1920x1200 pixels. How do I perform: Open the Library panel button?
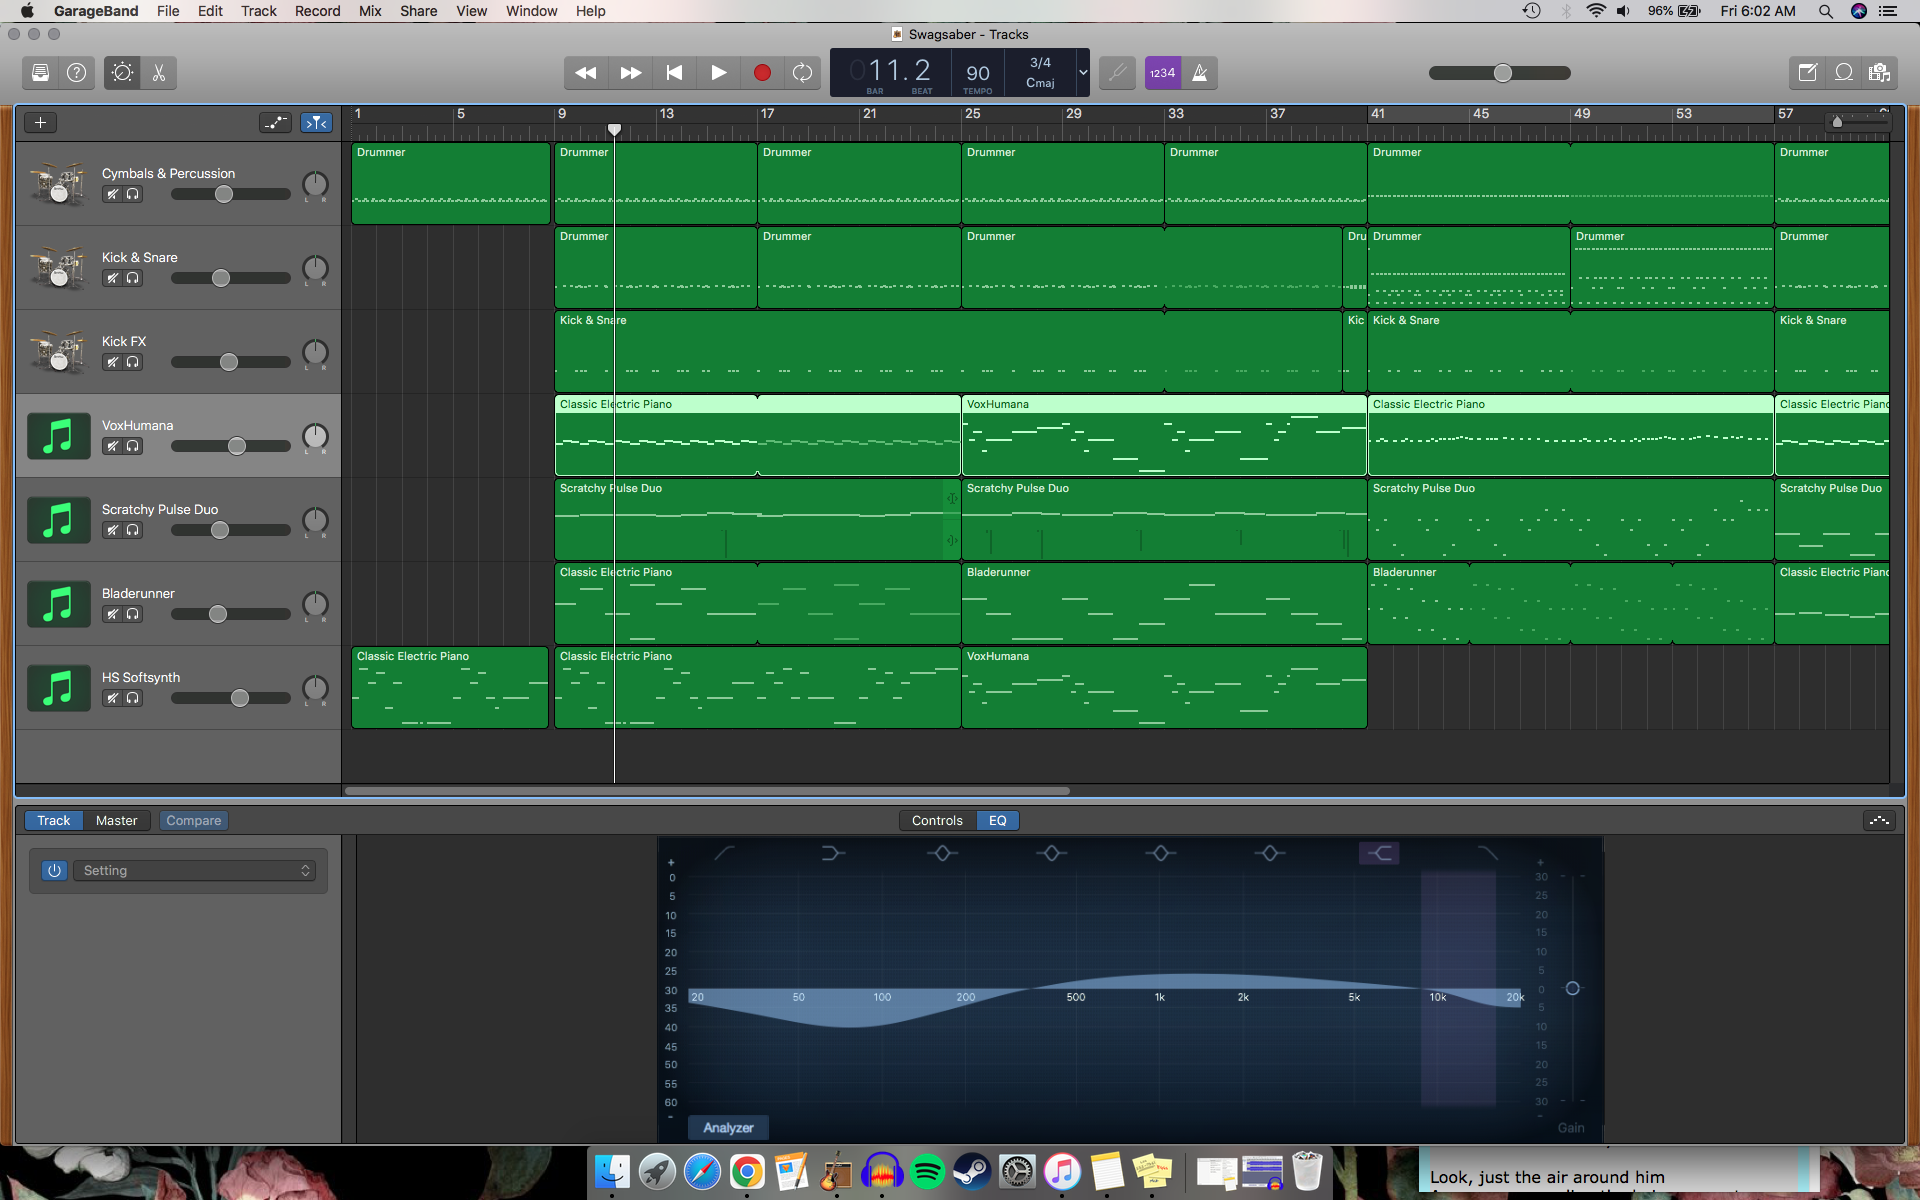point(40,73)
